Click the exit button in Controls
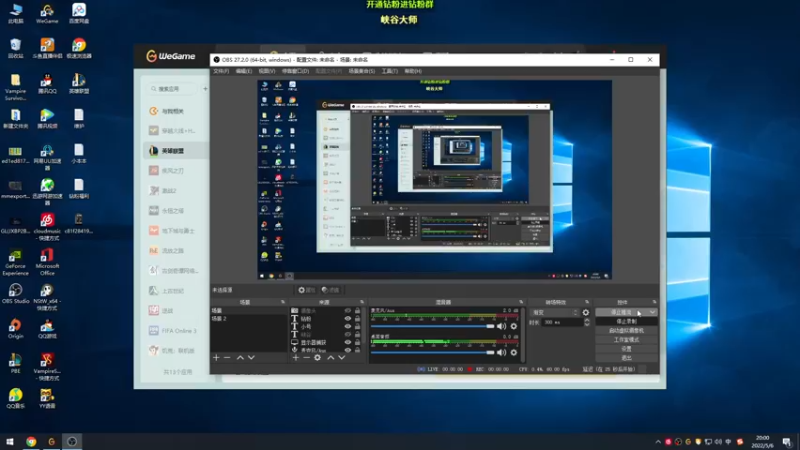800x450 pixels. point(627,358)
